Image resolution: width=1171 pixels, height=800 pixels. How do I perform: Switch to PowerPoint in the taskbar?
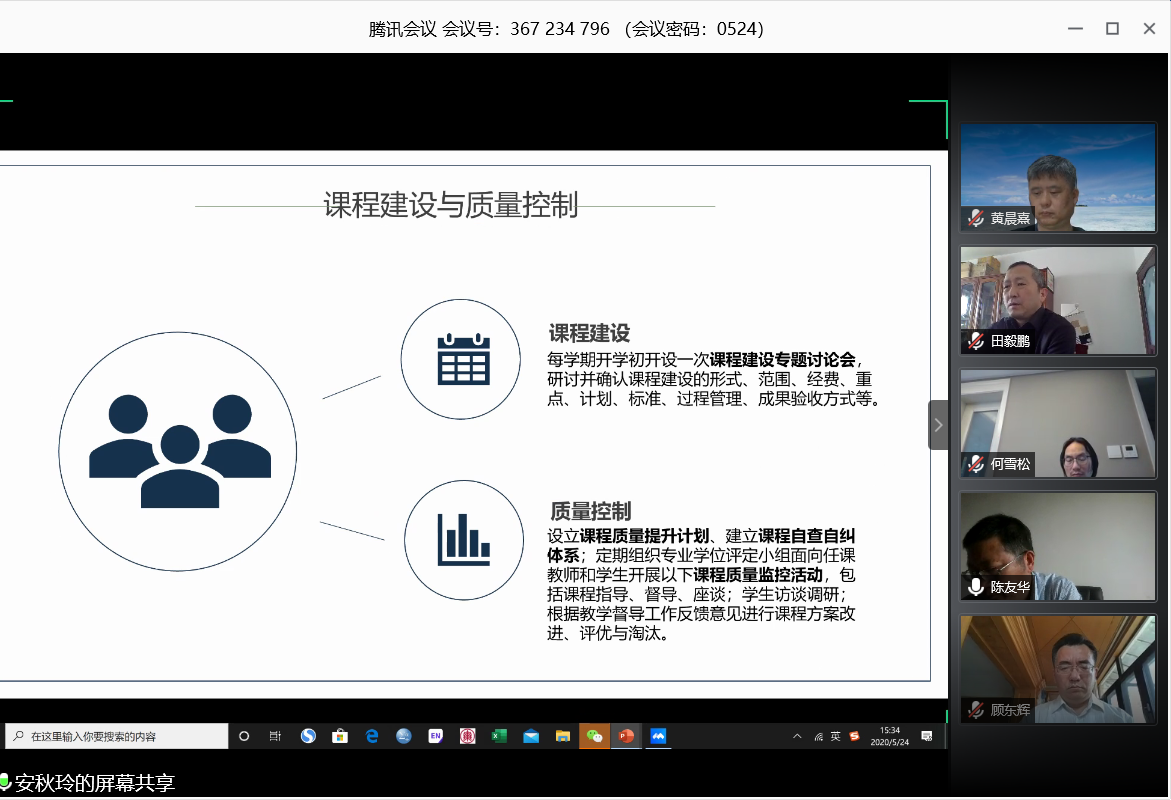pyautogui.click(x=626, y=736)
